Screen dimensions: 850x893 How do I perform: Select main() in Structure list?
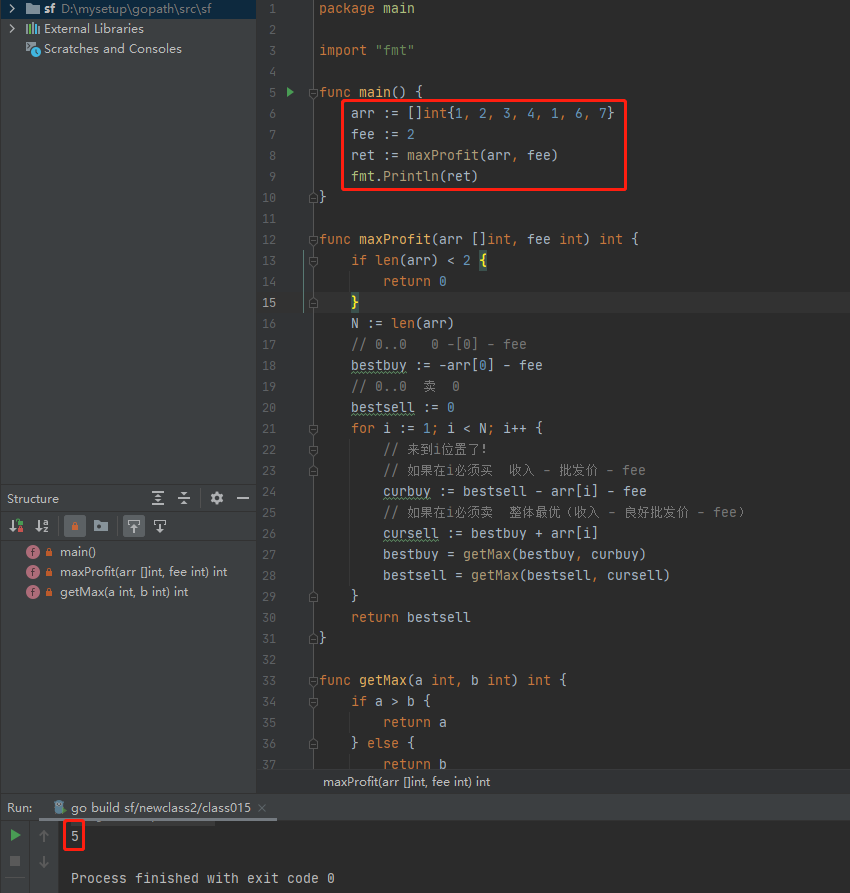point(77,552)
